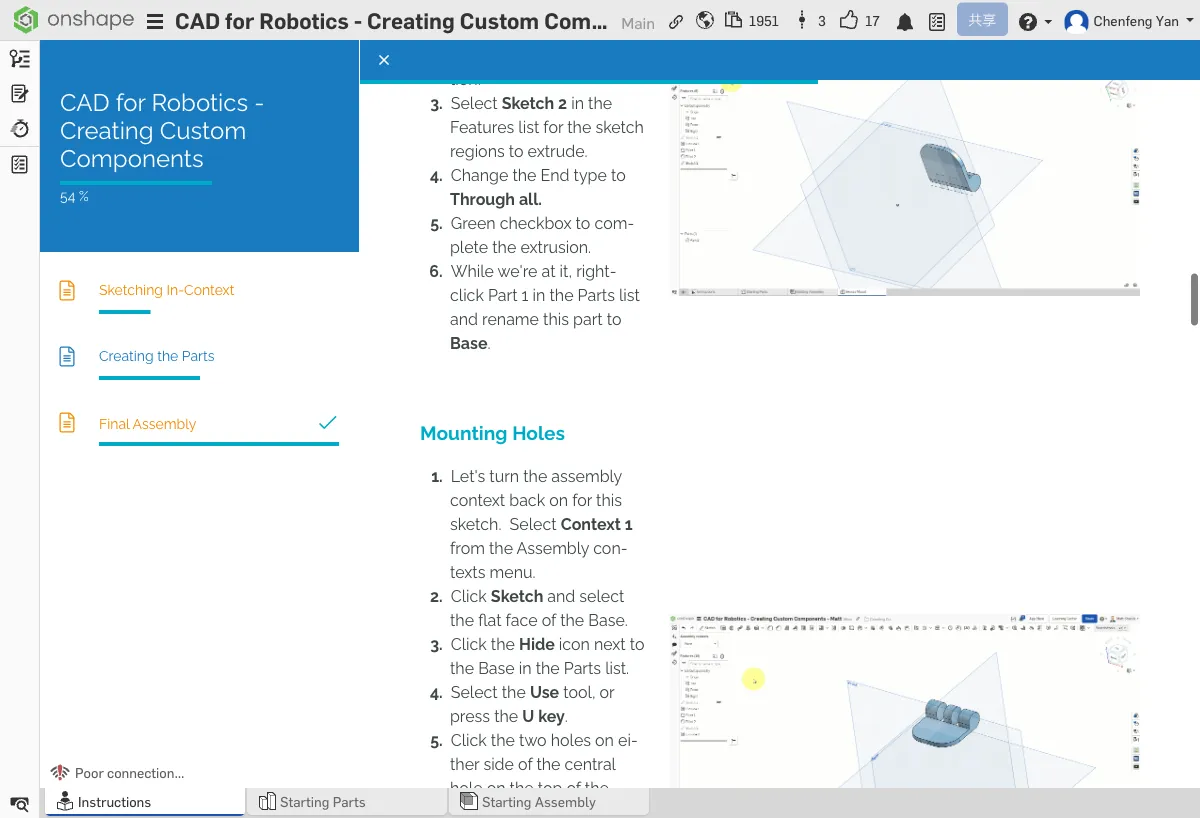Viewport: 1200px width, 818px height.
Task: Open the document link icon
Action: point(677,21)
